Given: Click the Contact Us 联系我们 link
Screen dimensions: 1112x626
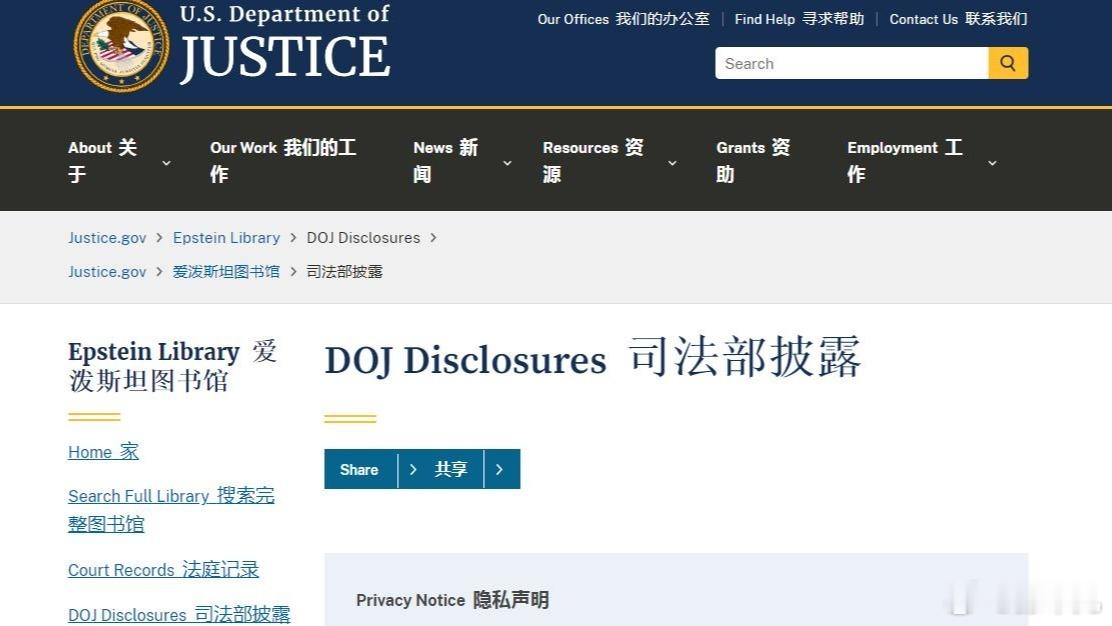Looking at the screenshot, I should (958, 19).
